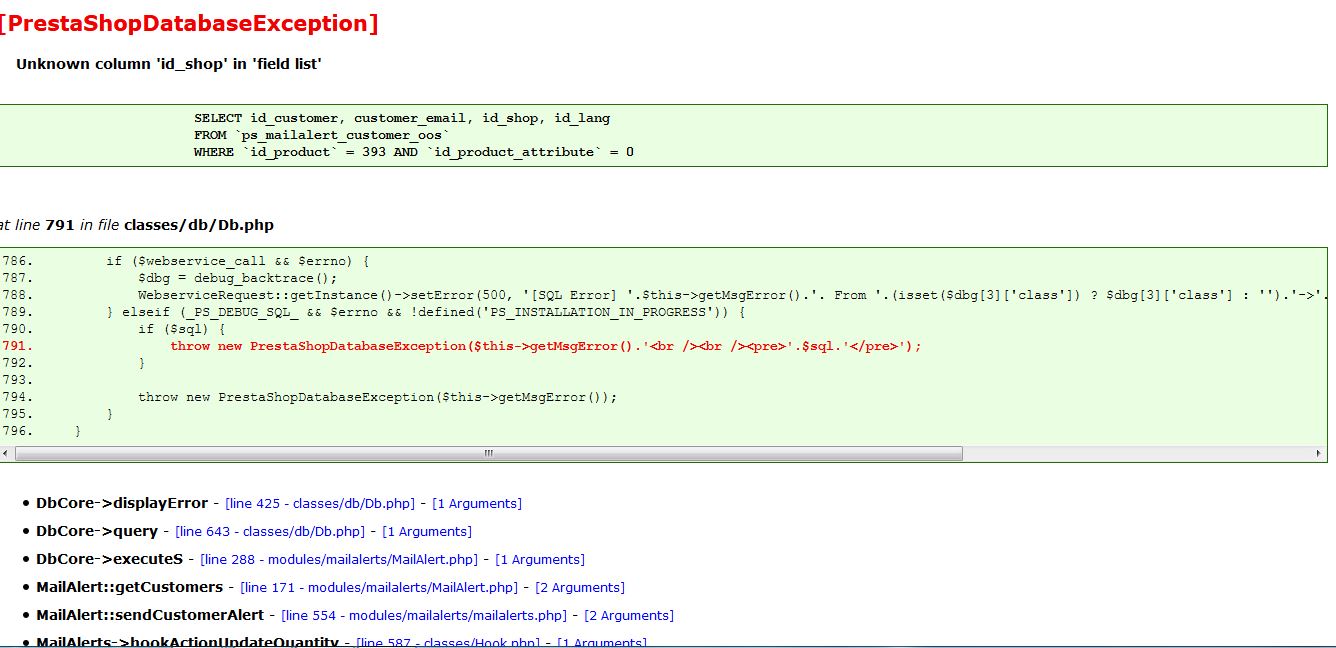Click the PrestaShopDatabaseException heading

[189, 24]
